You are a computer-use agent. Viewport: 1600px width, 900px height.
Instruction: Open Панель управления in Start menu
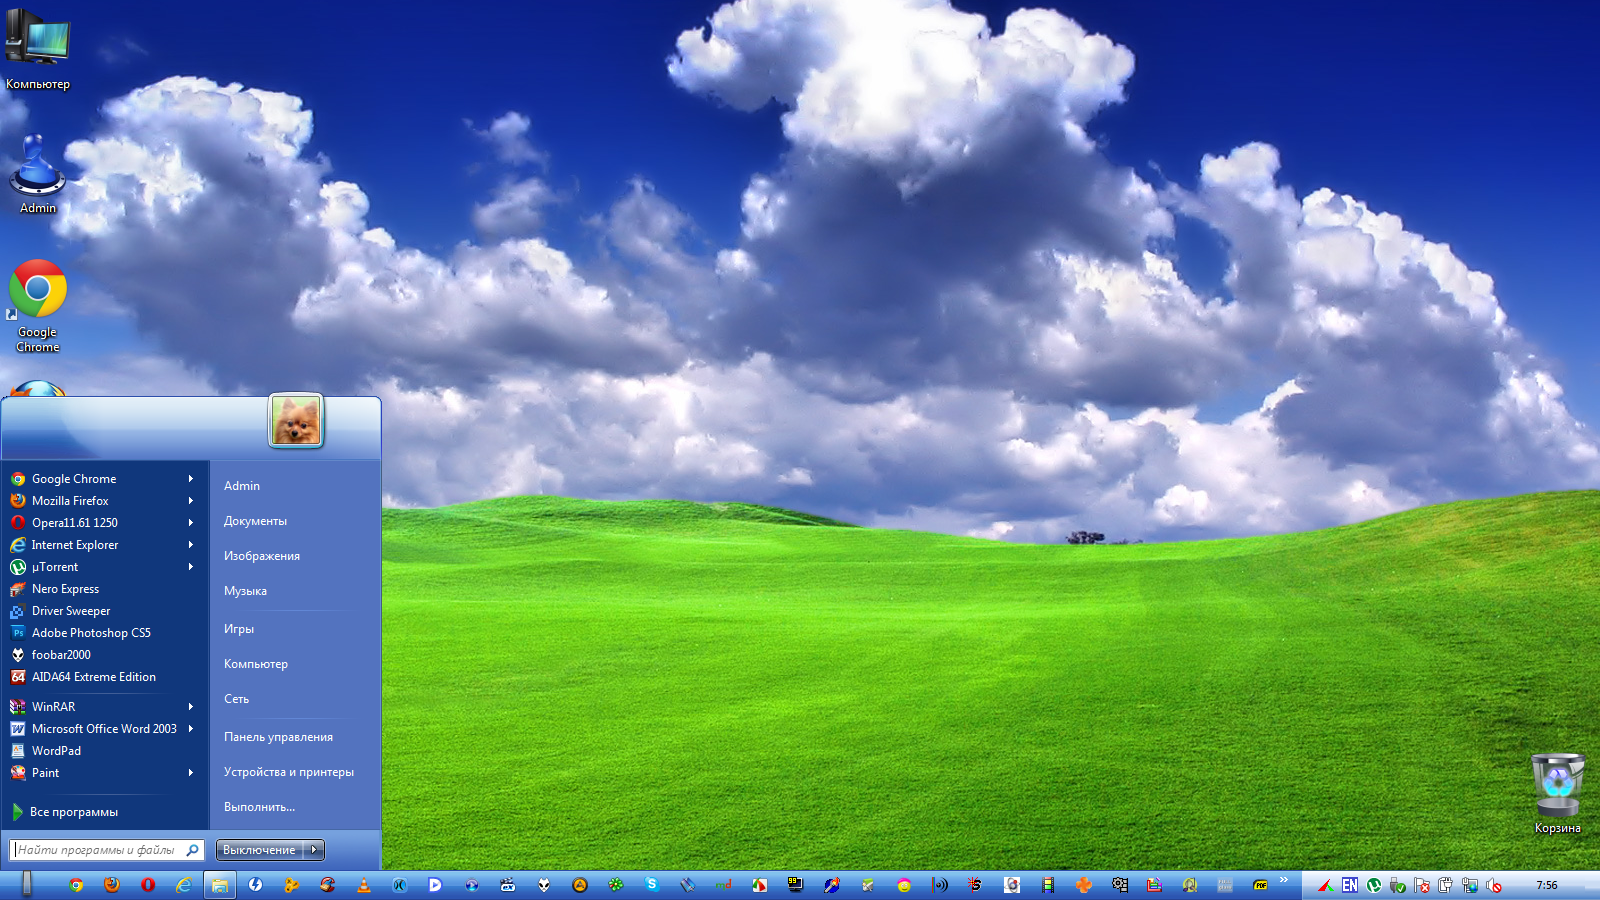(x=278, y=737)
